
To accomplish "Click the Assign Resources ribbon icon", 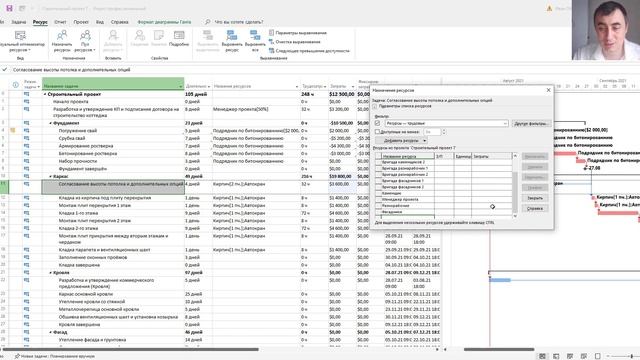I will tap(62, 36).
